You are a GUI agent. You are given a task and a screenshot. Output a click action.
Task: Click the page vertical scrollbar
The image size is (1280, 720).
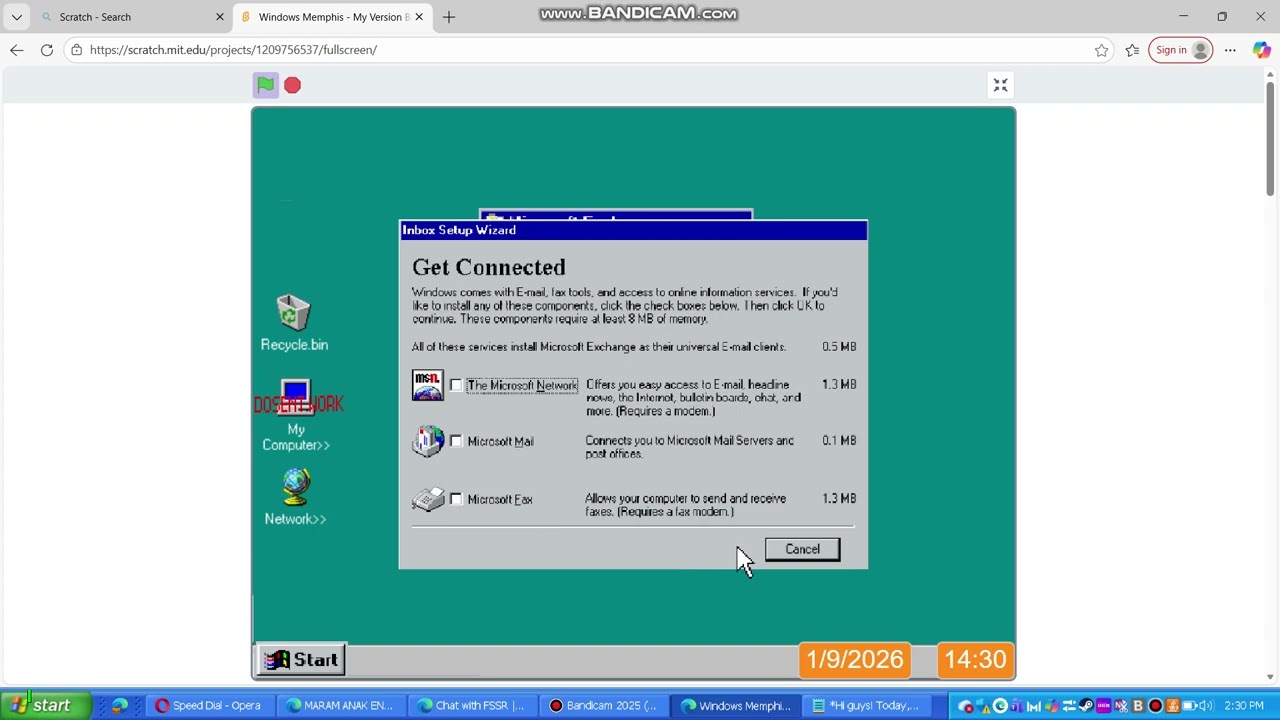click(x=1270, y=140)
